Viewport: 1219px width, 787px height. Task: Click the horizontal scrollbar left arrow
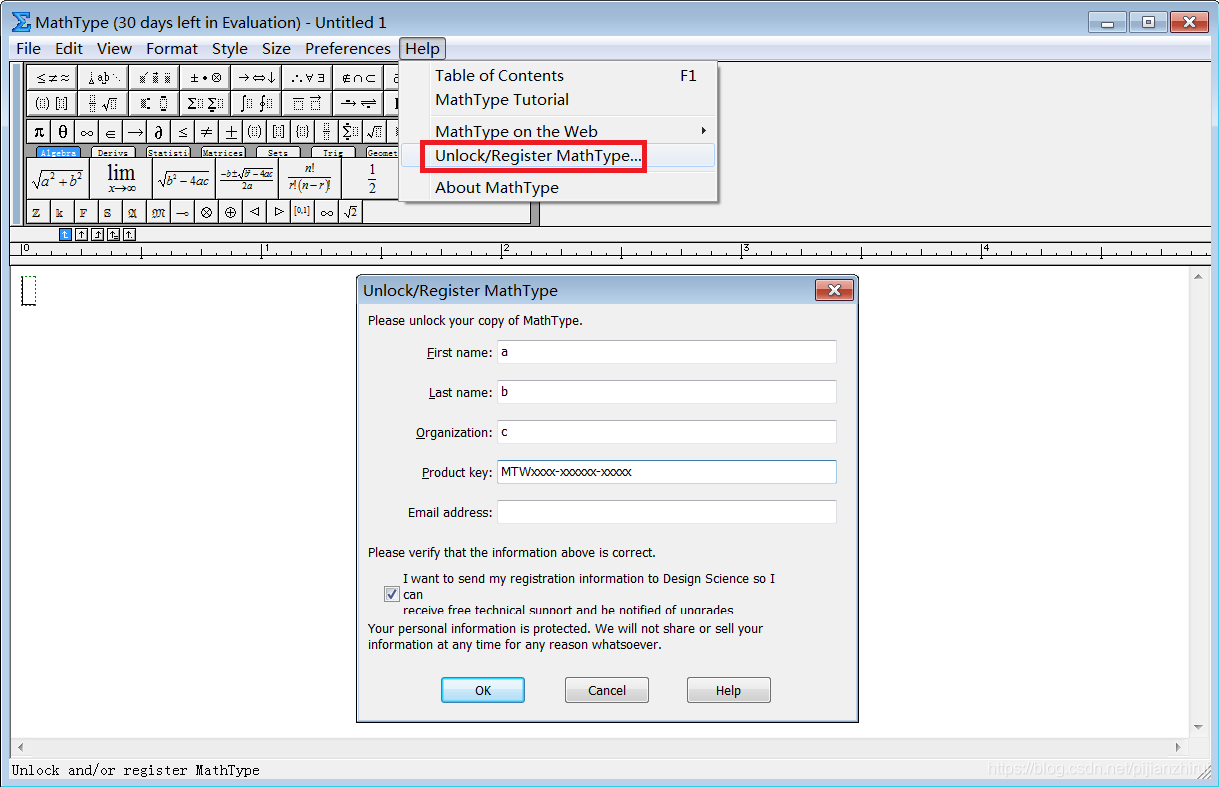(20, 747)
